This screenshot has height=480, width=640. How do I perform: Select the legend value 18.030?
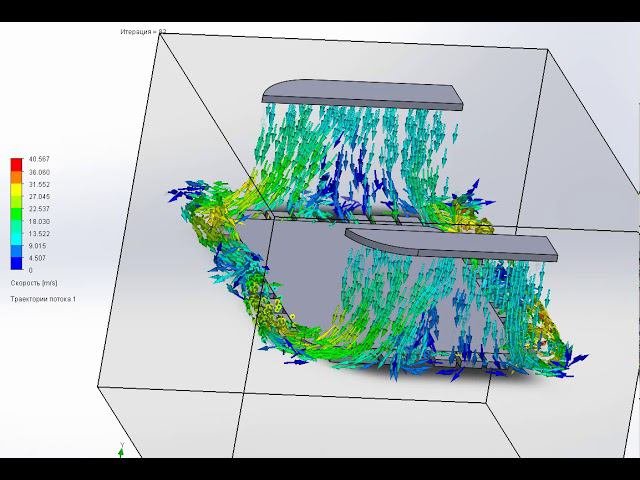click(39, 221)
